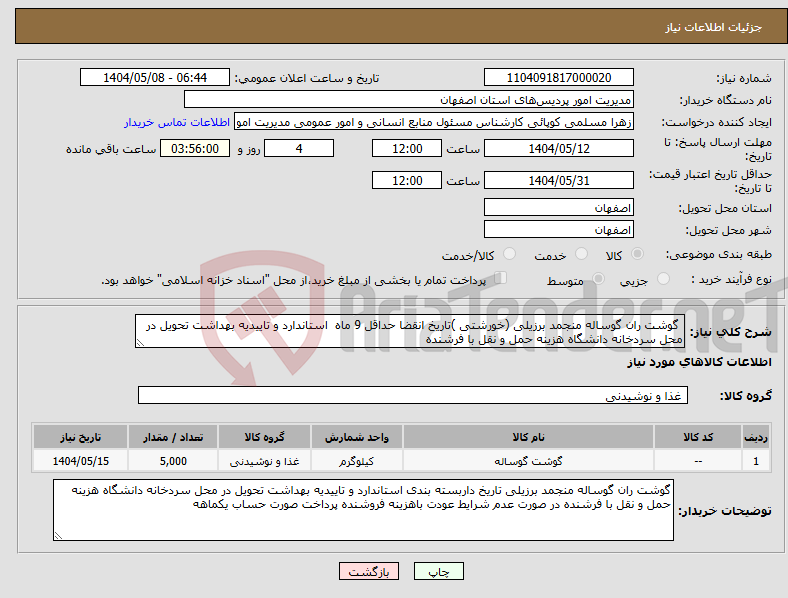
Task: Click the response deadline date 1404/05/12 field
Action: [558, 148]
